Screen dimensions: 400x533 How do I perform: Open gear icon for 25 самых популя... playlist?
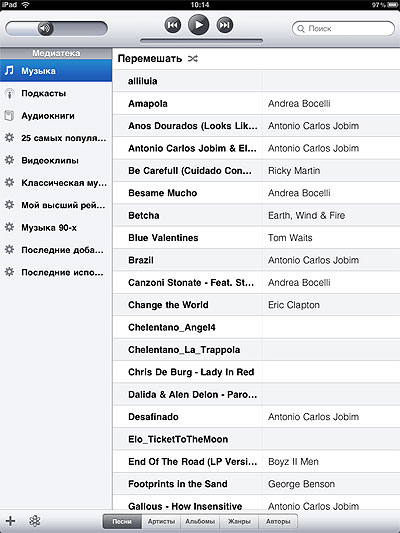click(x=10, y=138)
